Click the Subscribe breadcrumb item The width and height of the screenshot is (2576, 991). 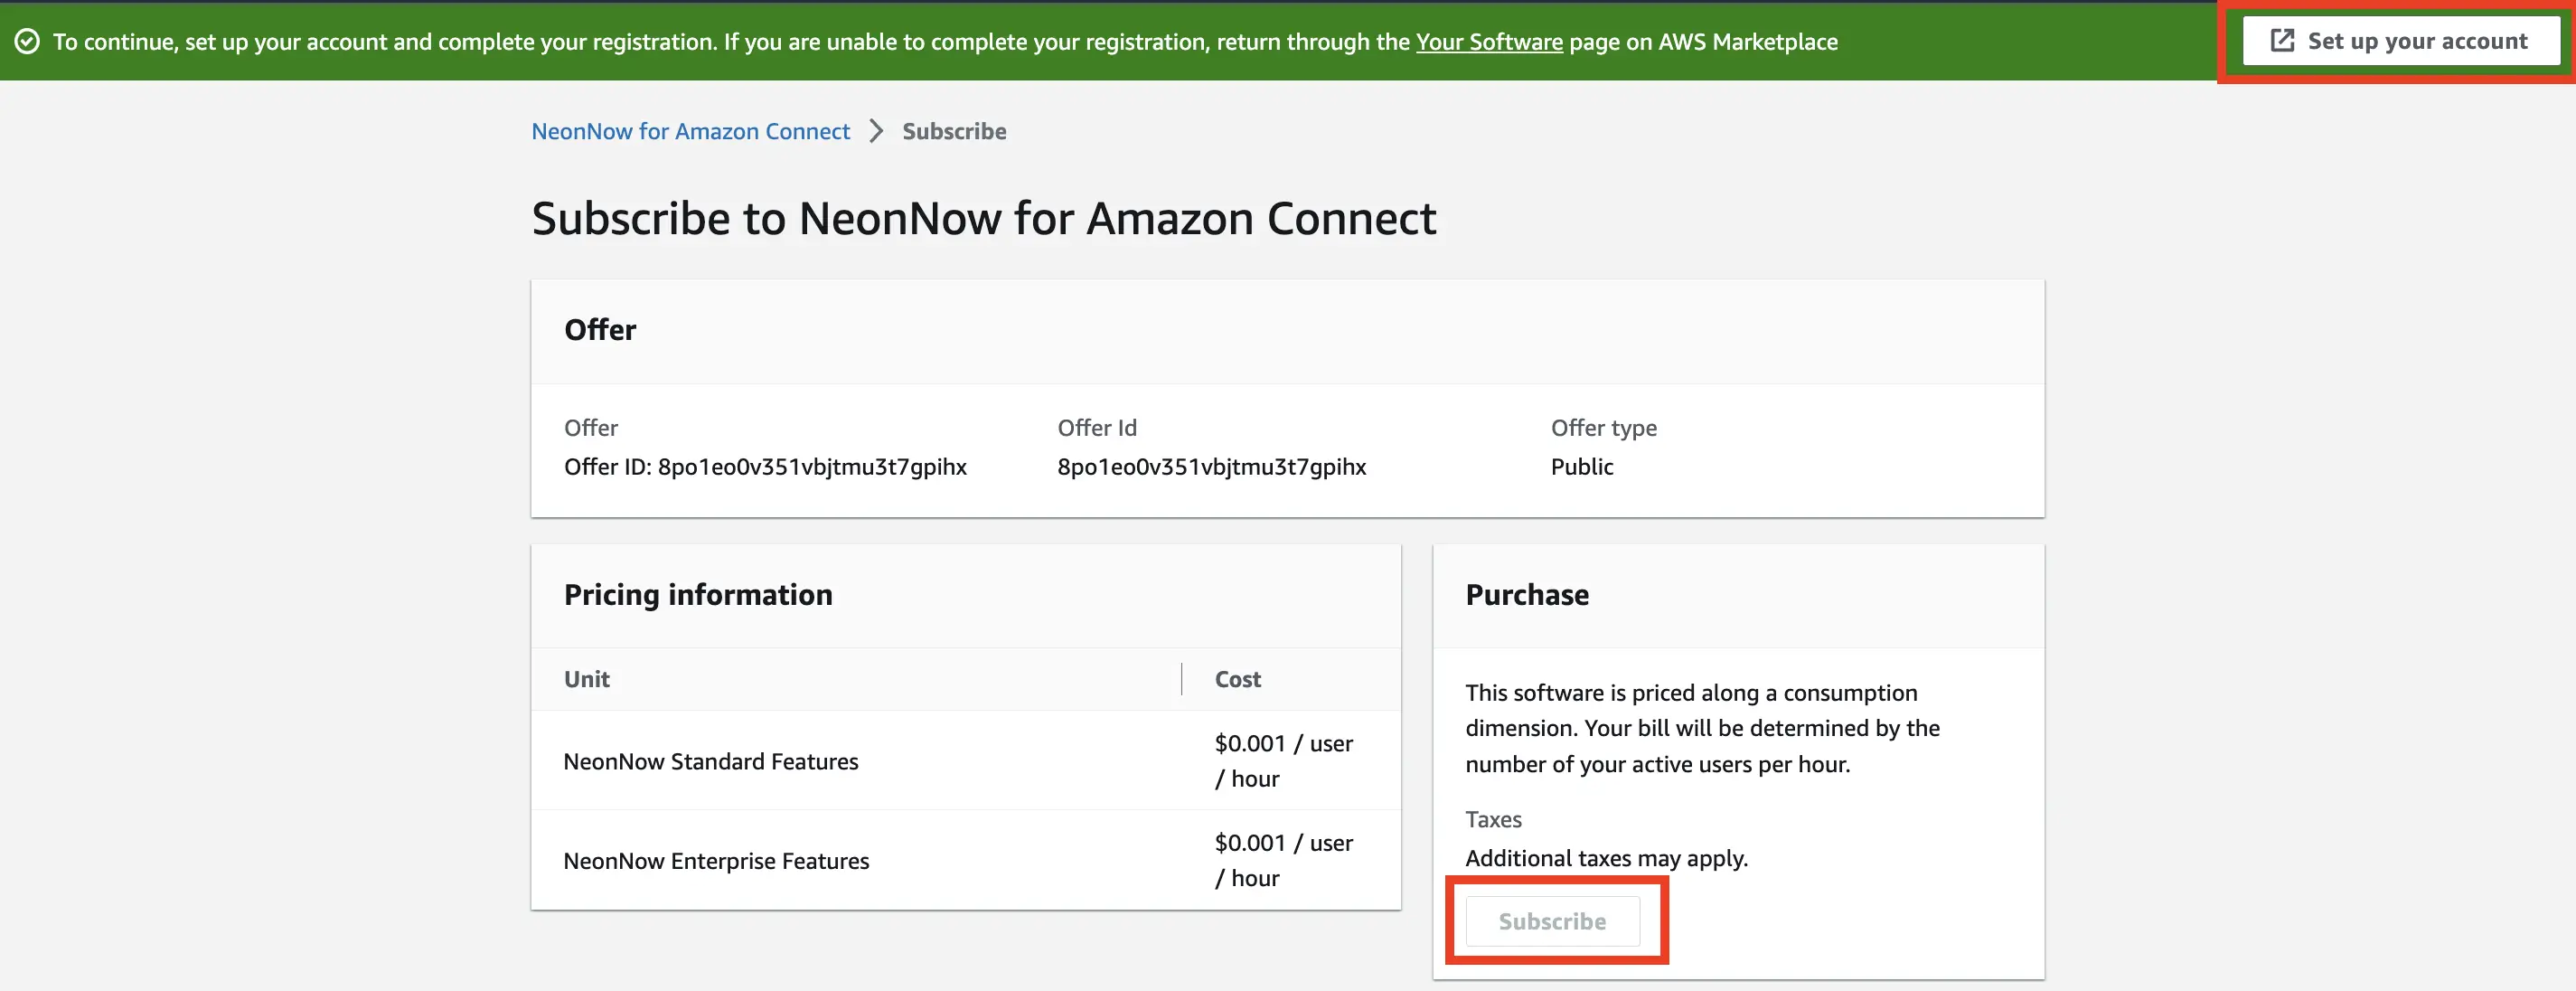coord(953,131)
